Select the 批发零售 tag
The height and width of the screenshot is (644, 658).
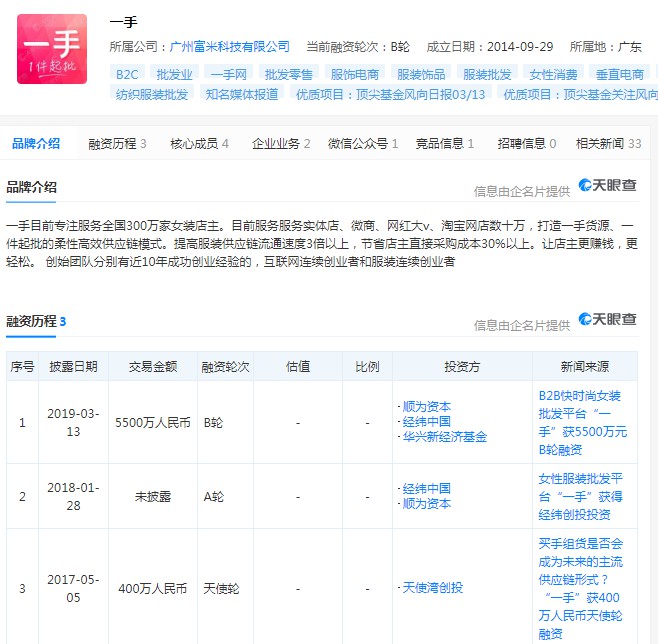pos(289,74)
